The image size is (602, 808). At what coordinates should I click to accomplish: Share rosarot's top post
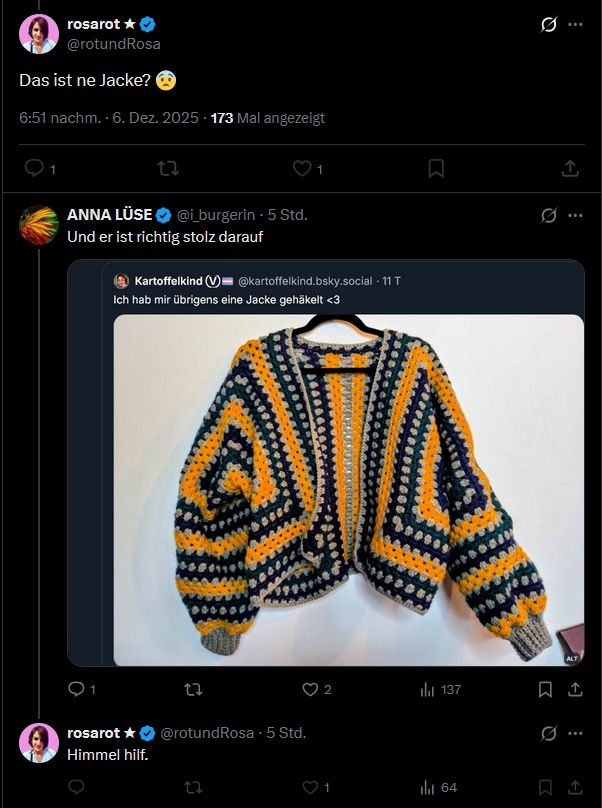[571, 169]
